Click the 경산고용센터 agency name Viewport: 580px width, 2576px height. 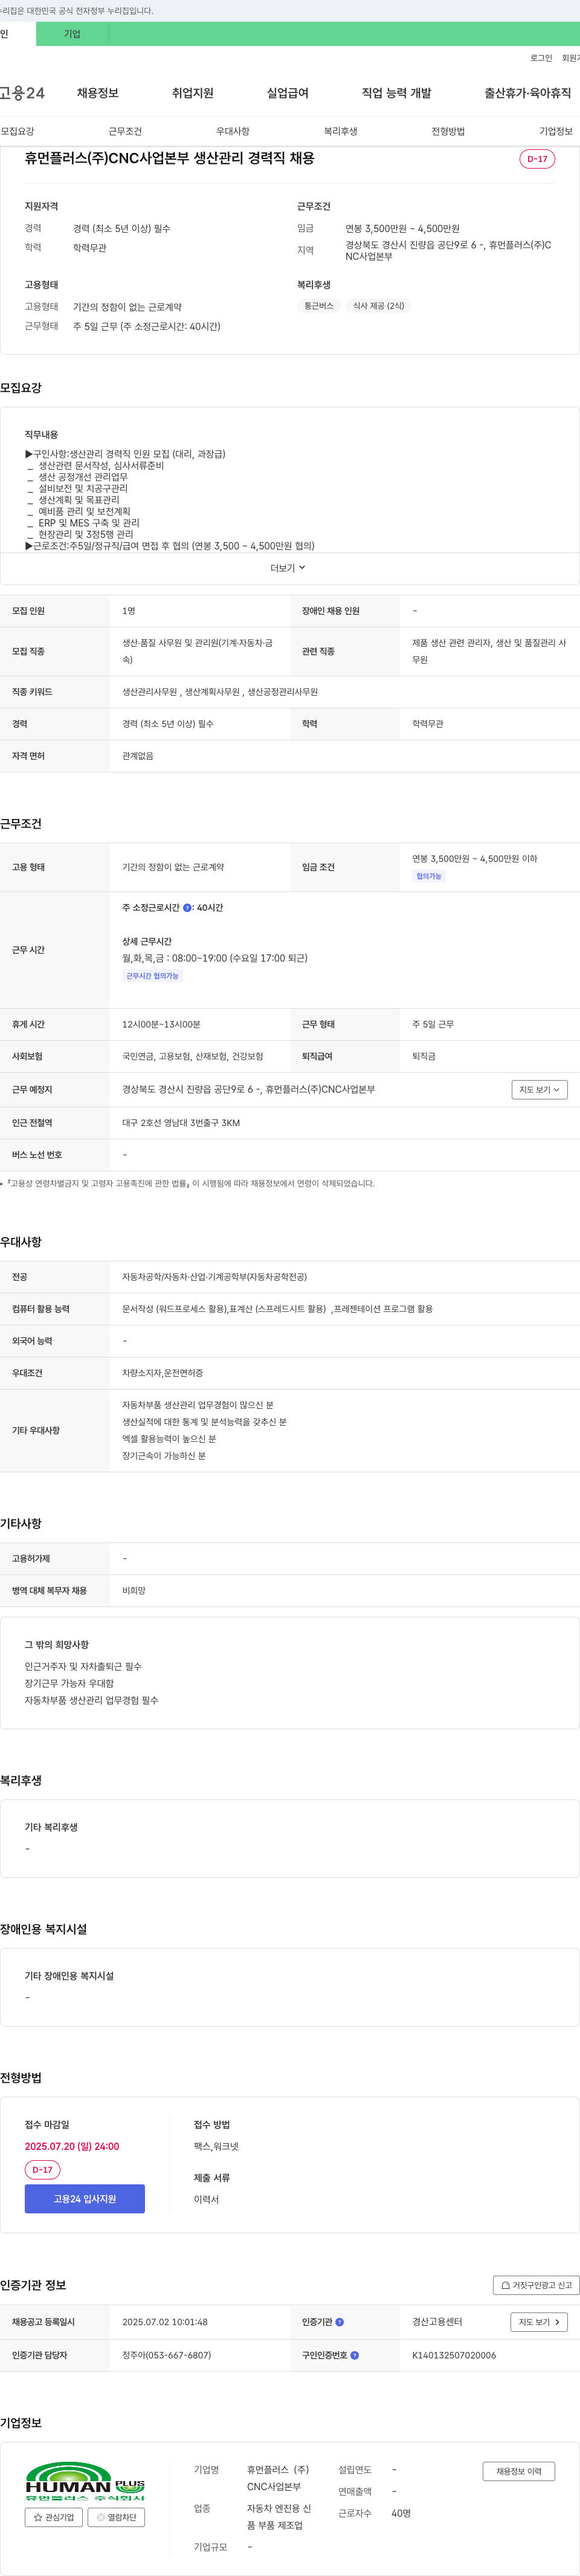coord(437,2322)
